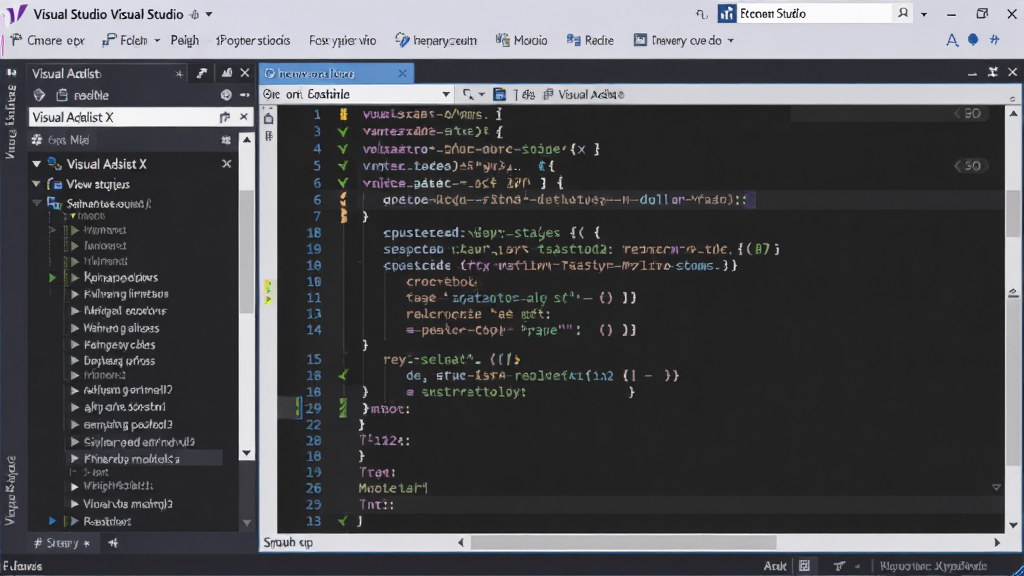Open the Gre om Eoshihle combo box
This screenshot has width=1024, height=576.
point(357,95)
